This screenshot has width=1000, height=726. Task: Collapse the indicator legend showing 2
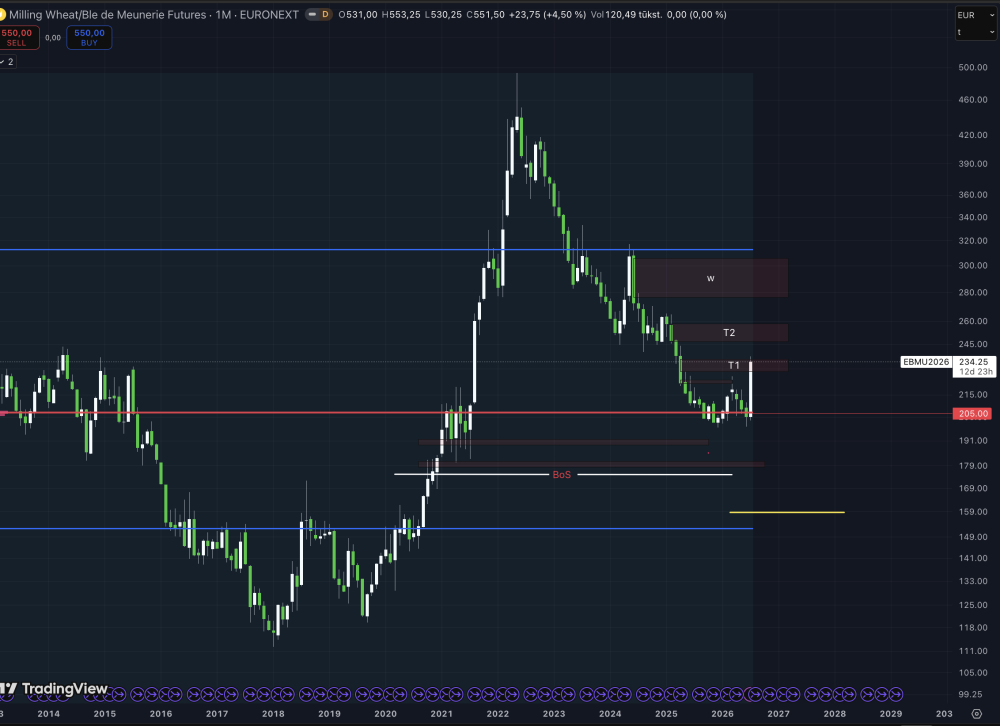pos(7,62)
